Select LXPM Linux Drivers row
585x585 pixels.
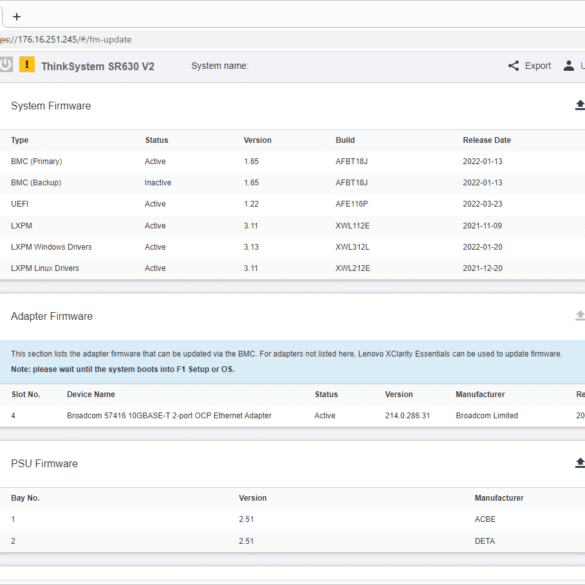(x=292, y=268)
